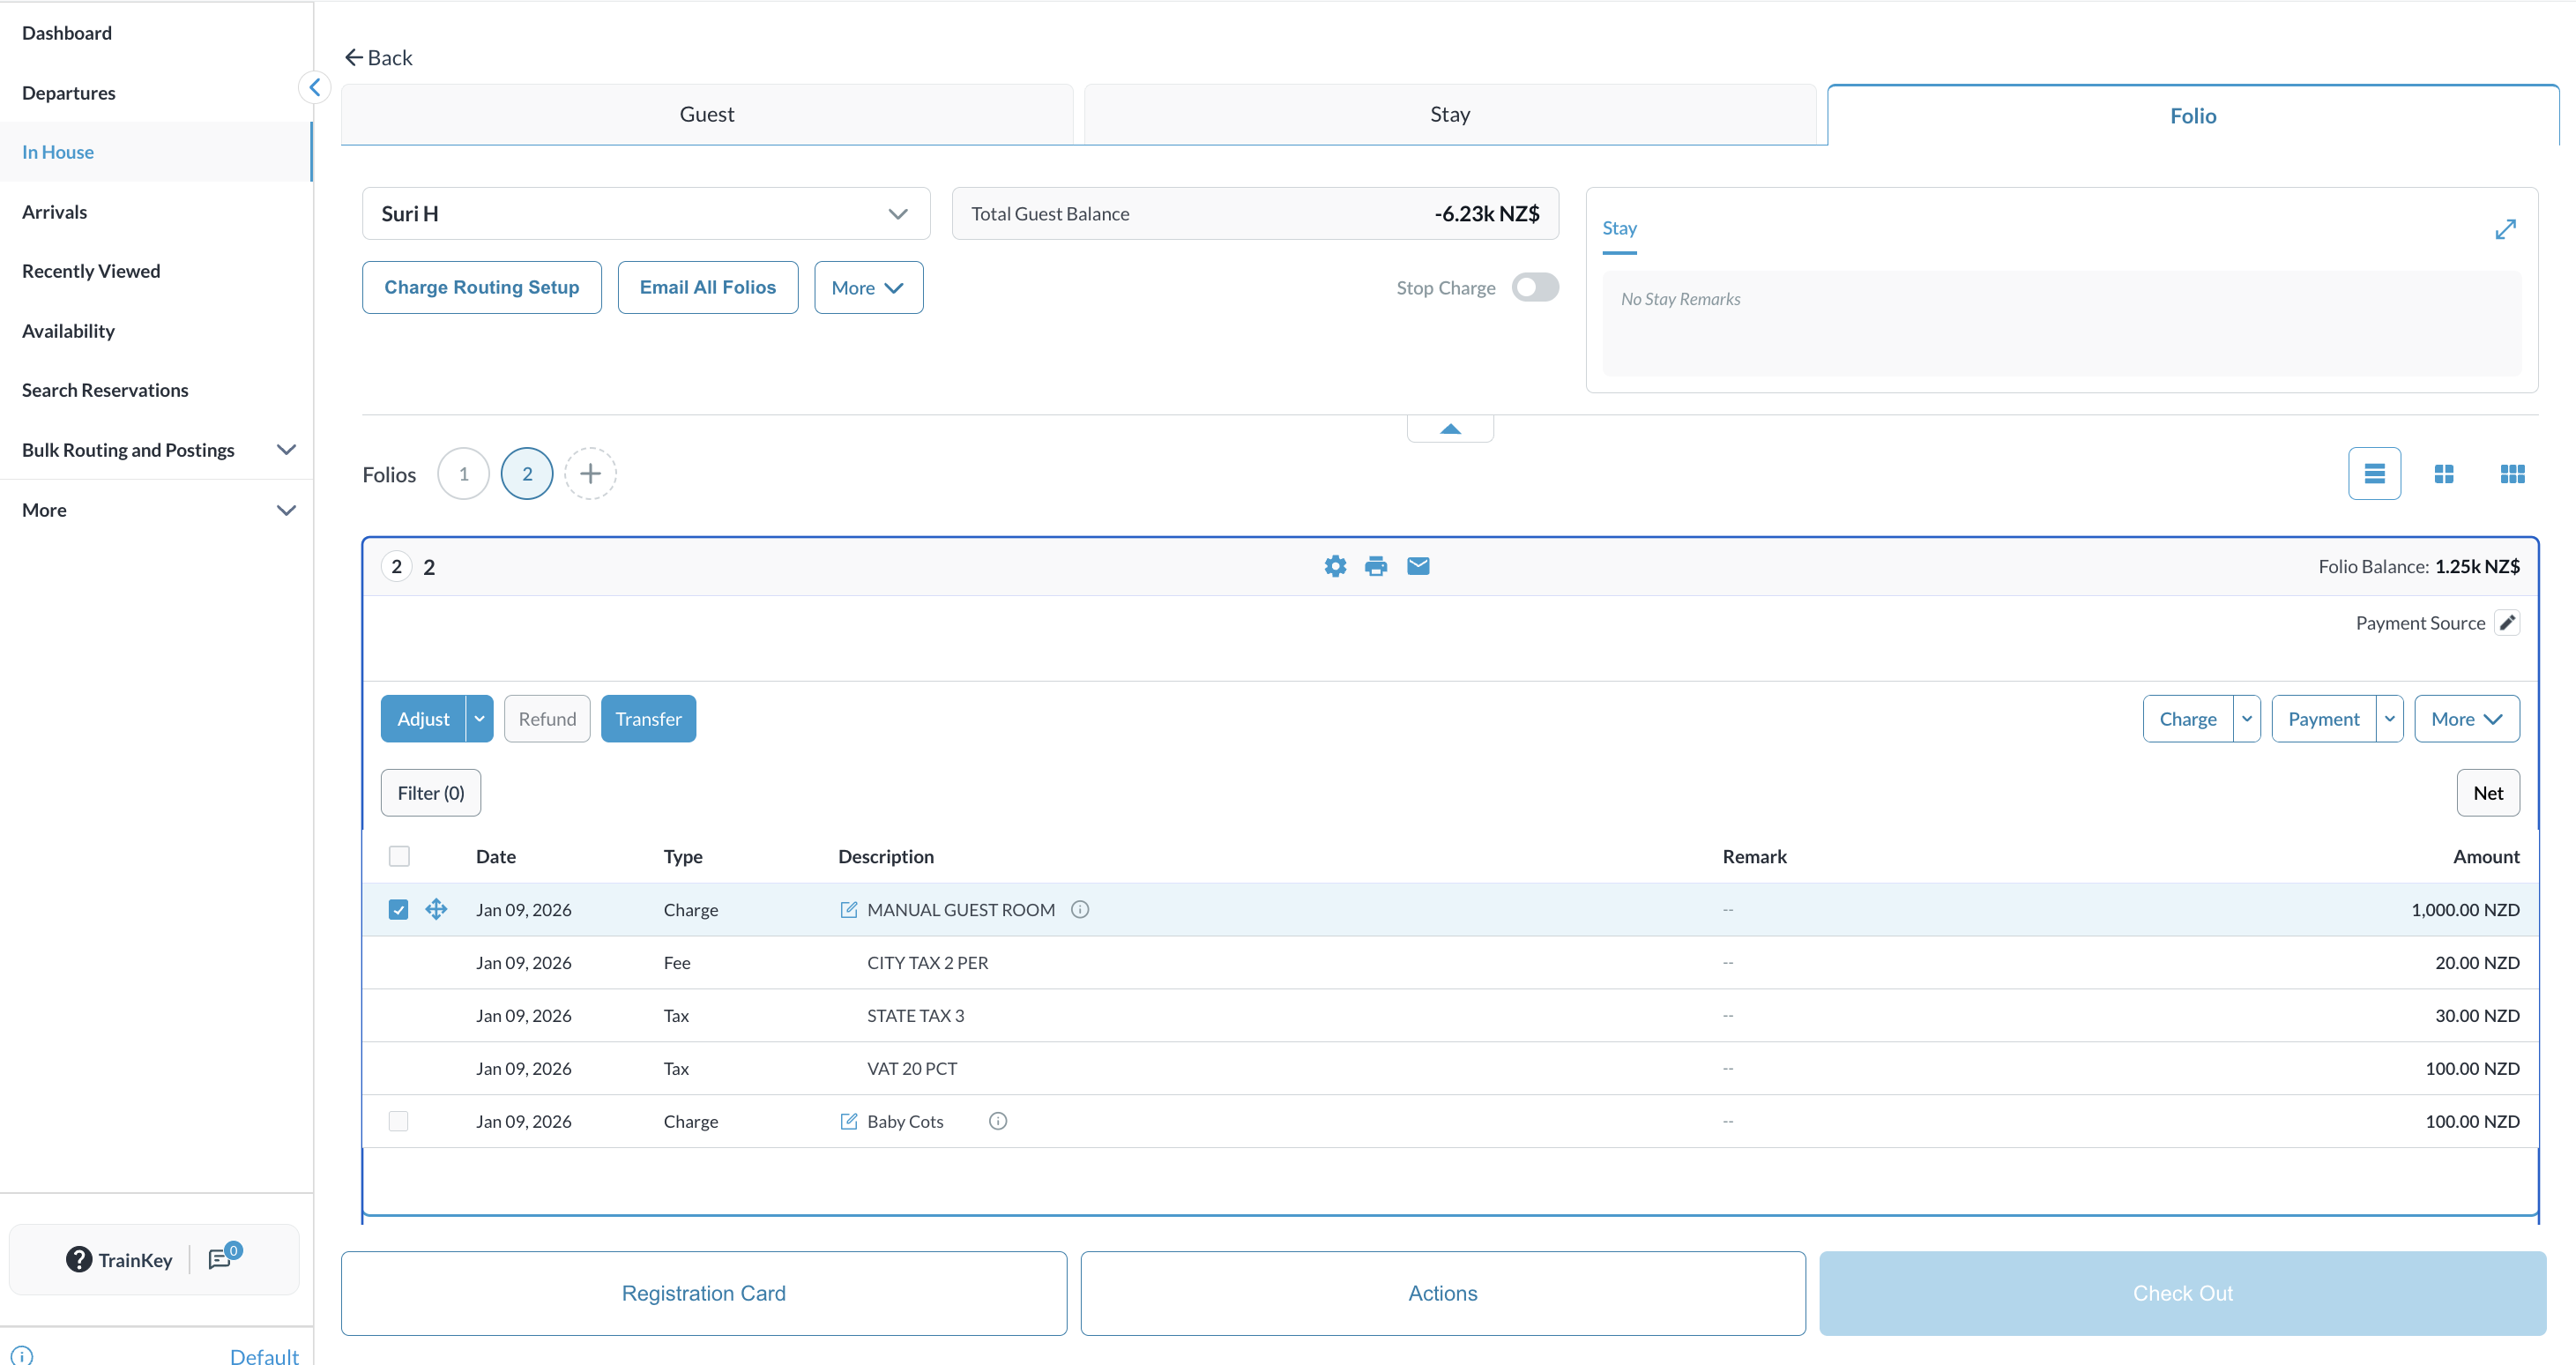The image size is (2576, 1365).
Task: Switch to three-column folio grid view
Action: pyautogui.click(x=2512, y=474)
